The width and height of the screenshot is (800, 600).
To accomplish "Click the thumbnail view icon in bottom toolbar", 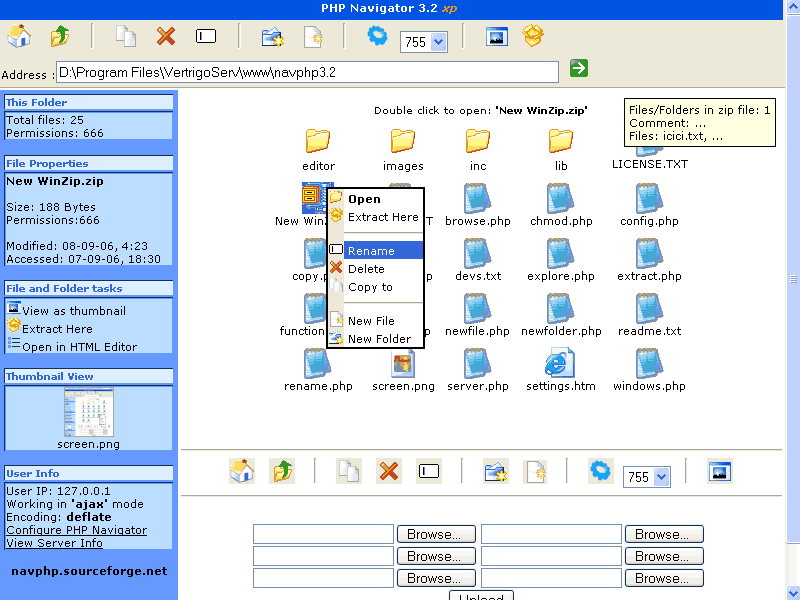I will pos(720,470).
